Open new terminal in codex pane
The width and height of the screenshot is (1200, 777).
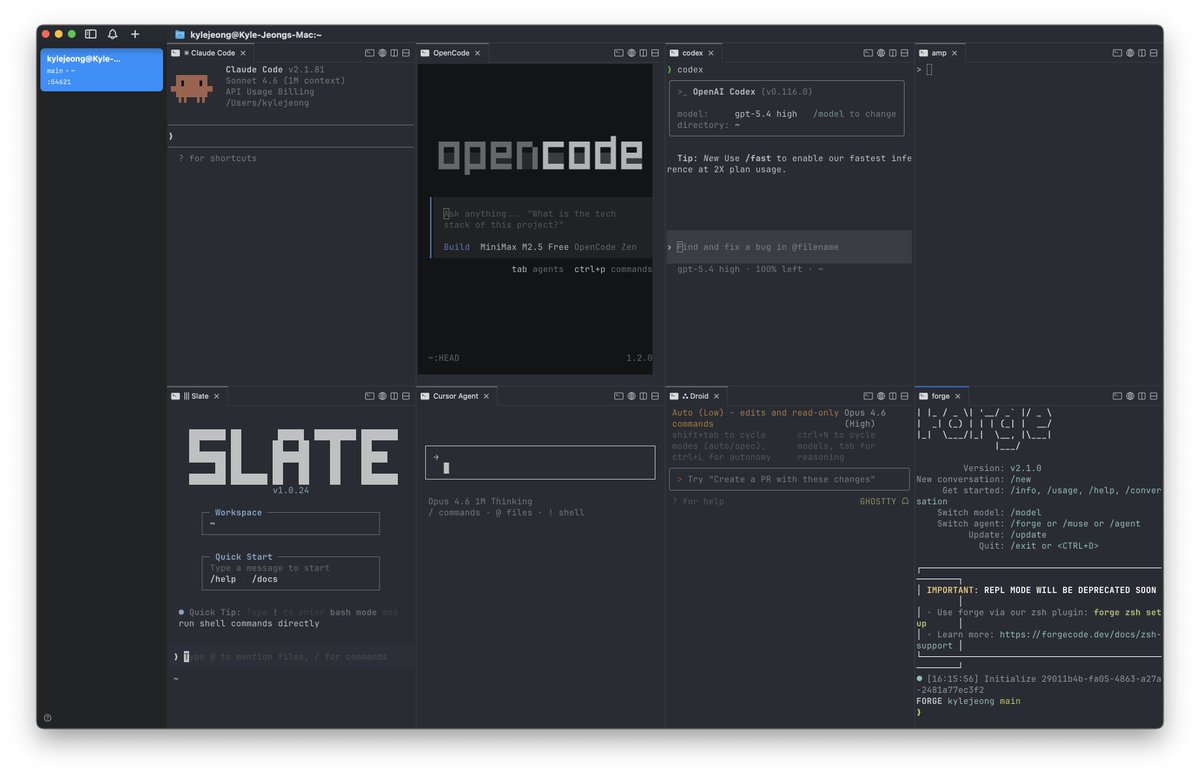point(868,53)
